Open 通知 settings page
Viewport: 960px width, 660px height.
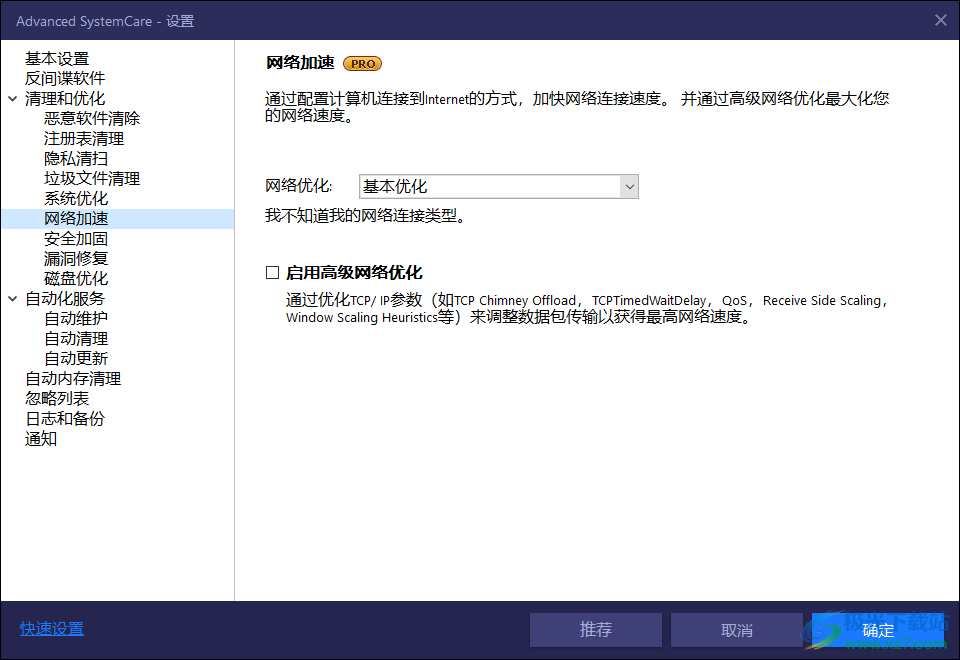pyautogui.click(x=41, y=439)
